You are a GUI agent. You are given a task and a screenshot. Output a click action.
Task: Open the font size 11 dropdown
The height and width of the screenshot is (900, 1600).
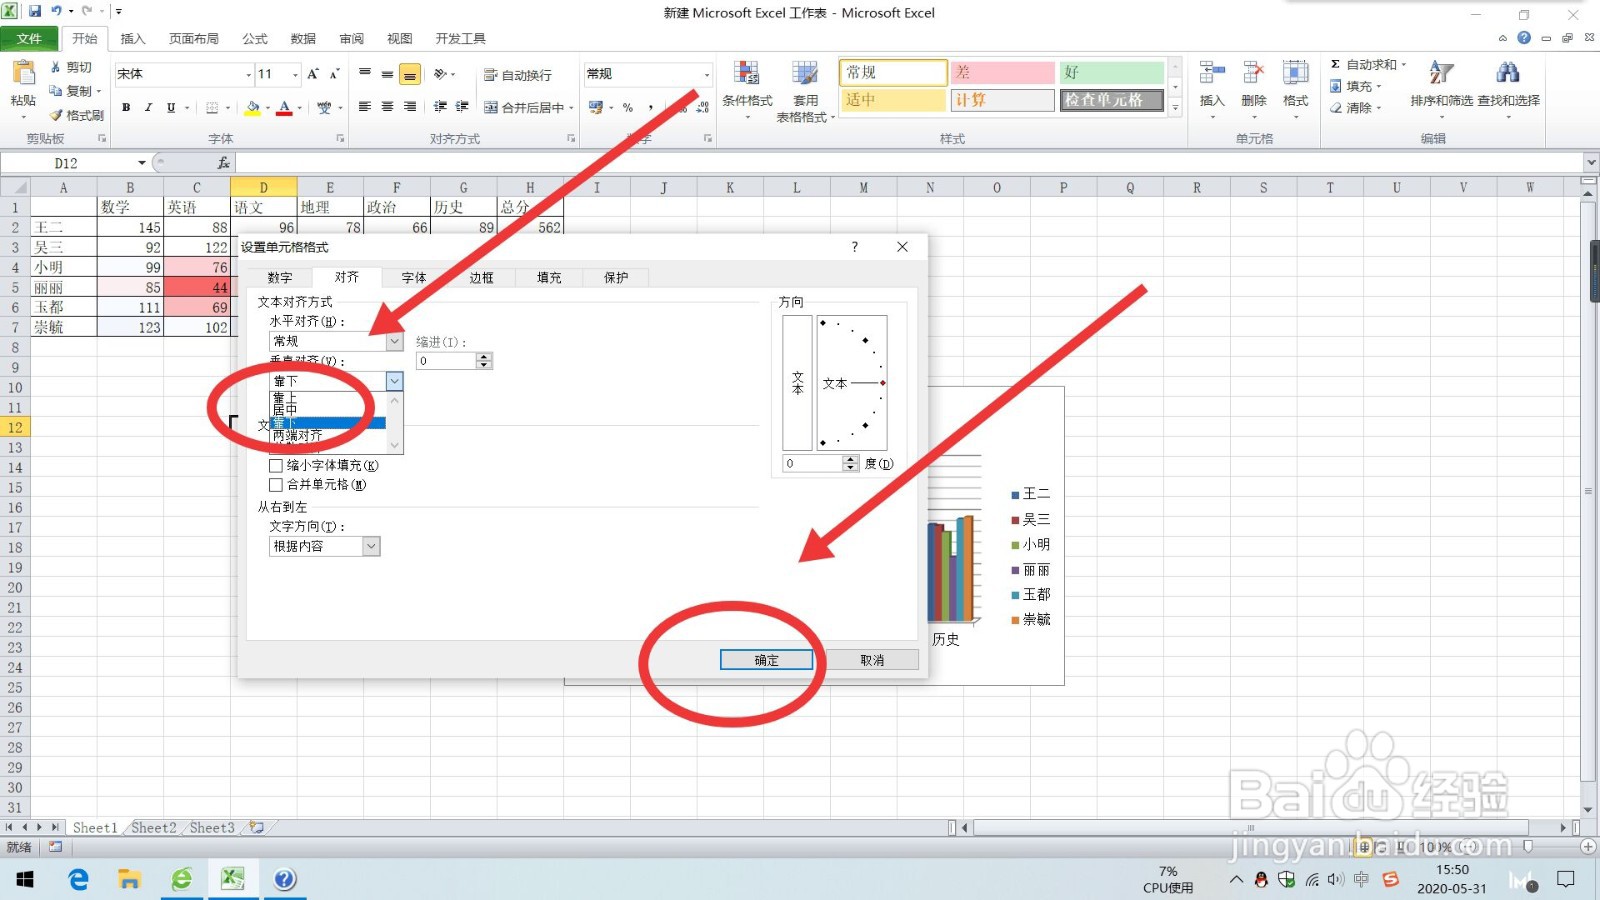[295, 74]
